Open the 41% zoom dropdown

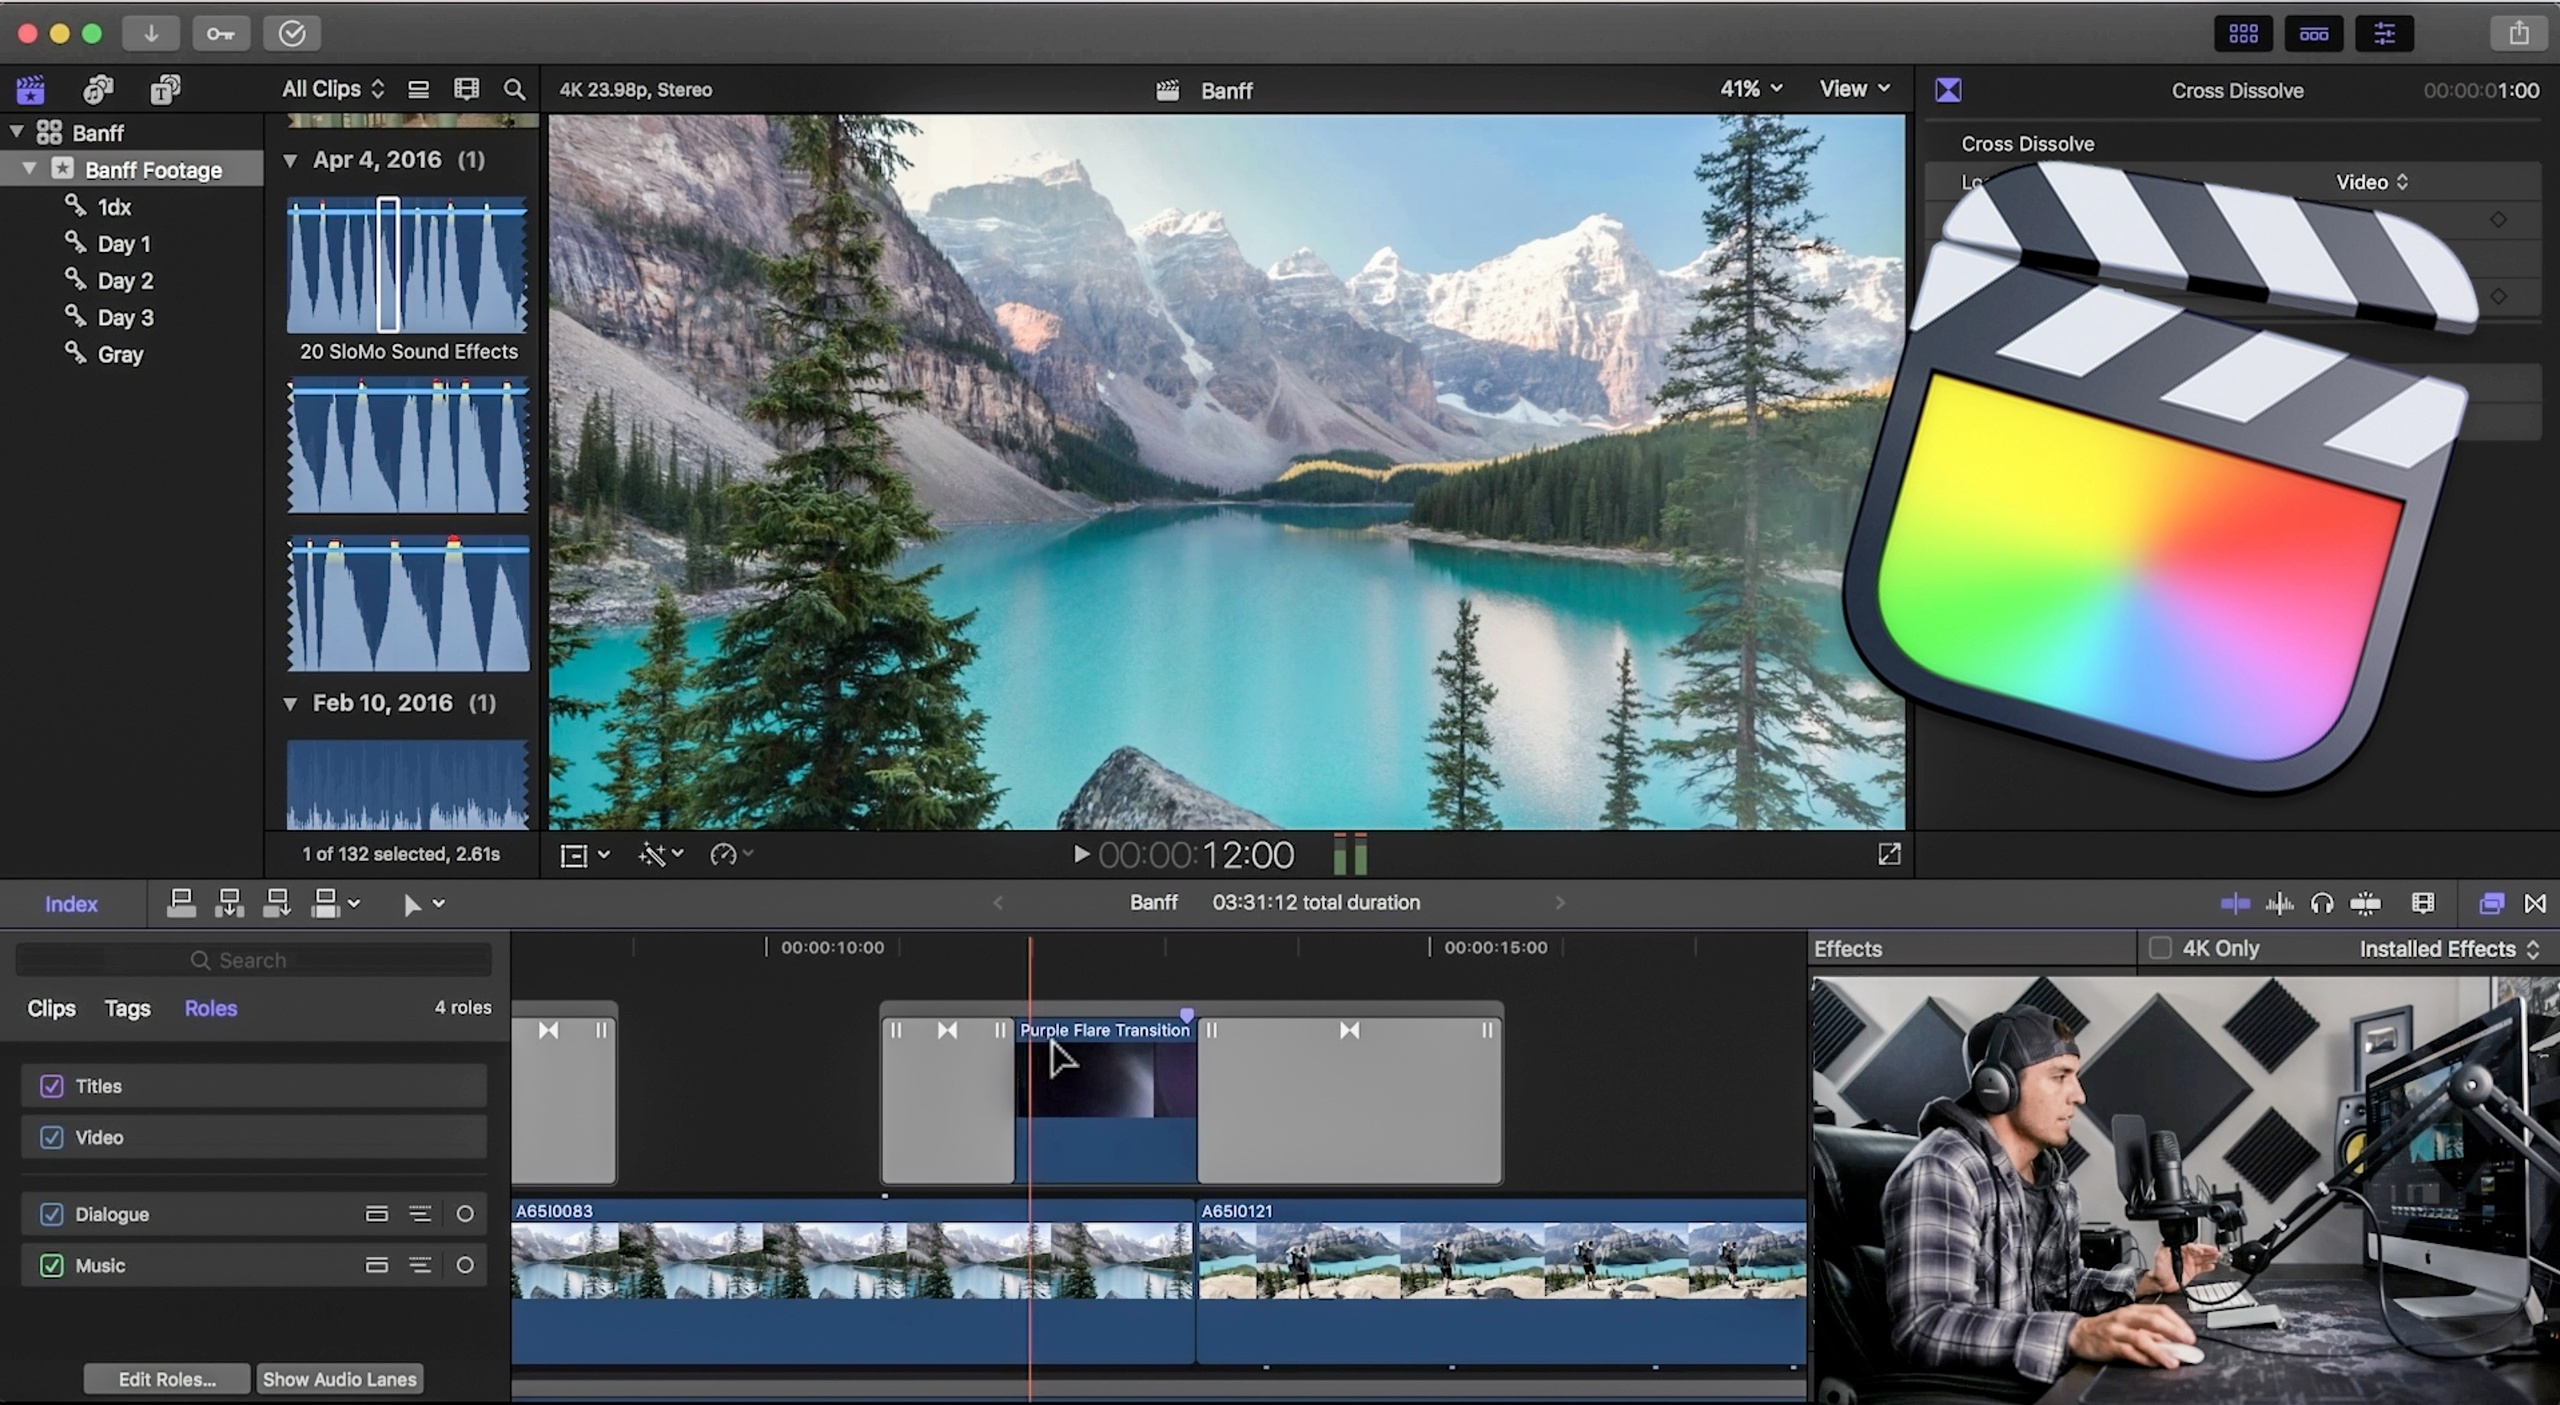pos(1750,89)
